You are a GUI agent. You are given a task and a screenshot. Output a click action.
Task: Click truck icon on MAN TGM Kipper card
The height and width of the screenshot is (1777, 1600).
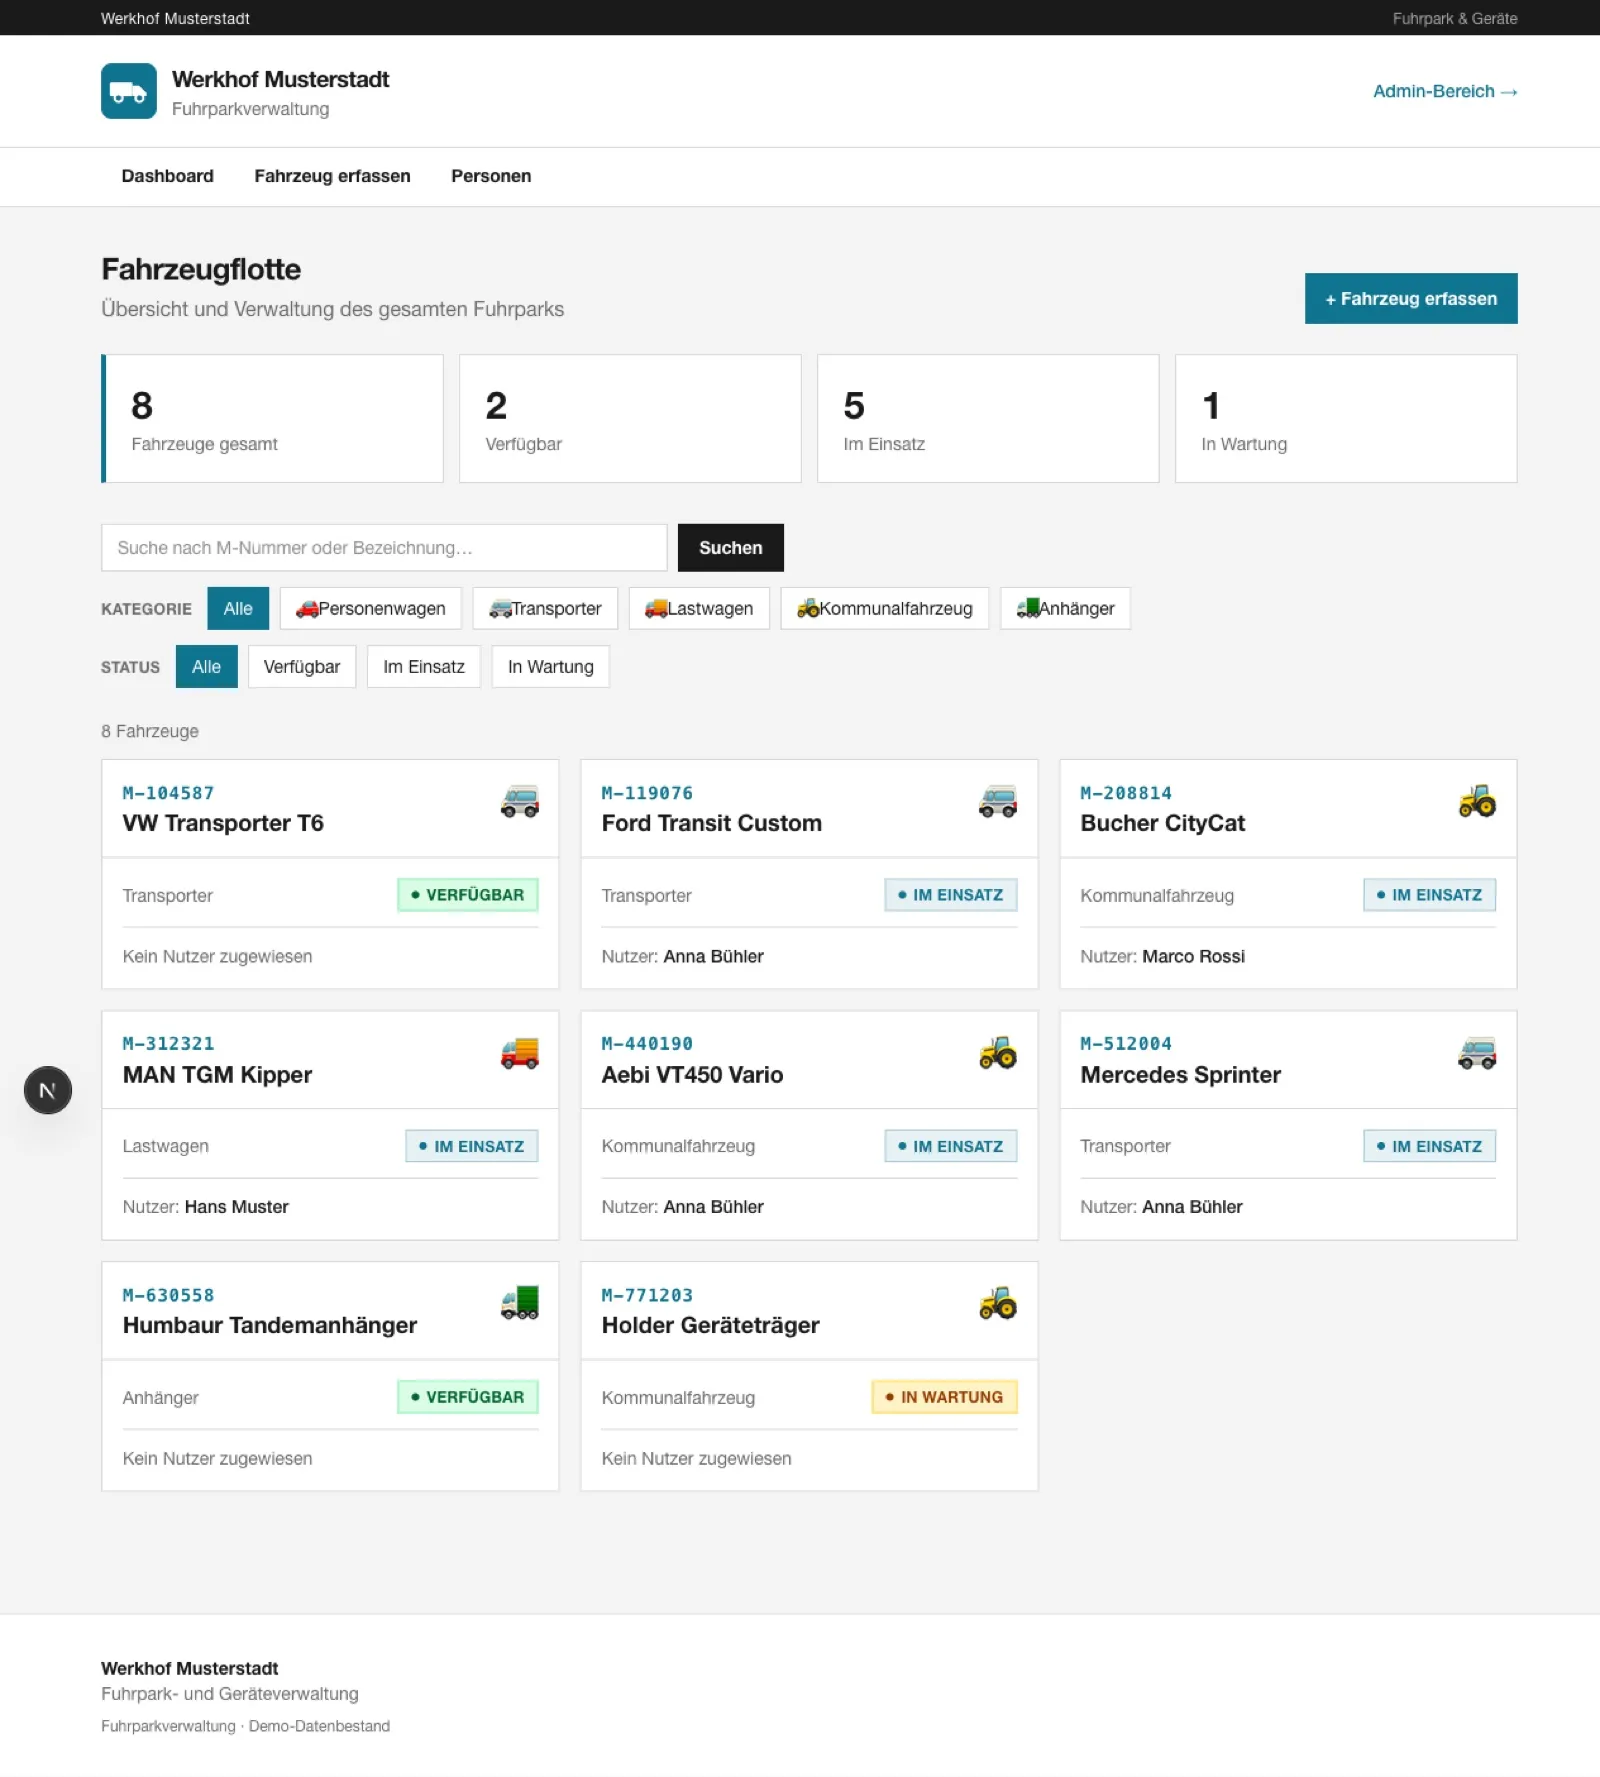(519, 1053)
